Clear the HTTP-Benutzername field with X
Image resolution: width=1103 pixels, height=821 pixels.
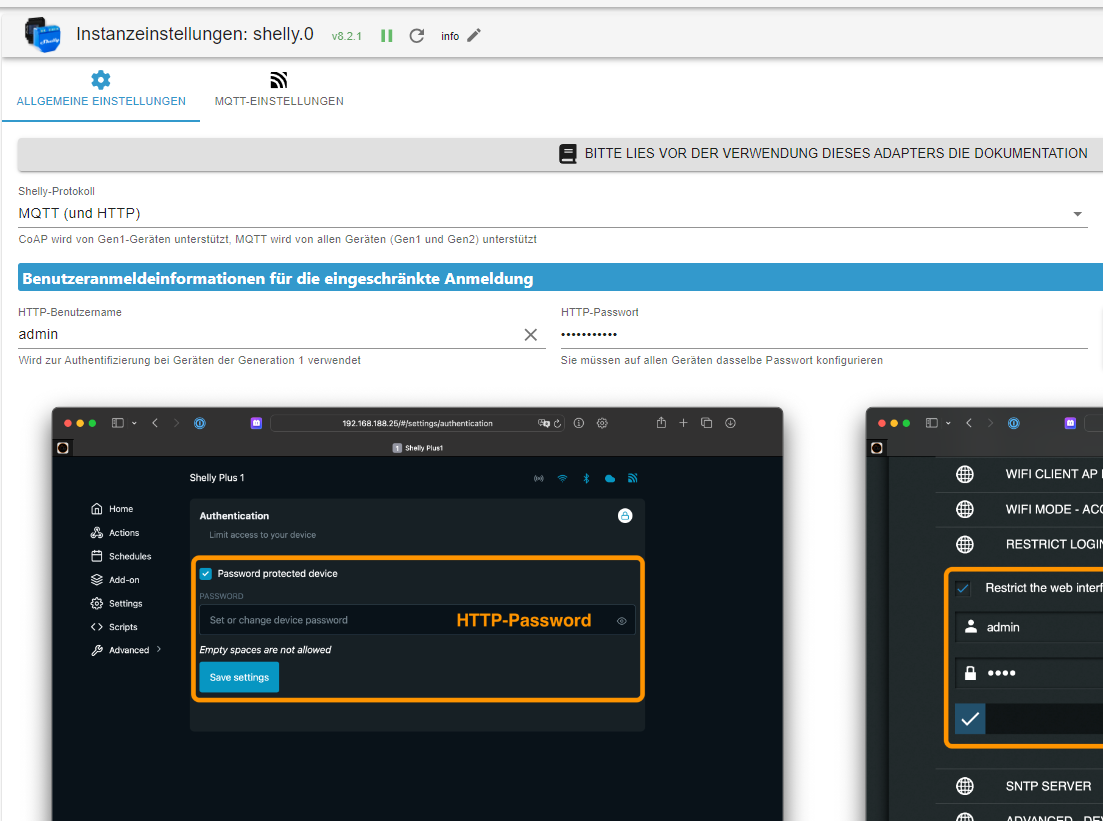click(x=530, y=335)
